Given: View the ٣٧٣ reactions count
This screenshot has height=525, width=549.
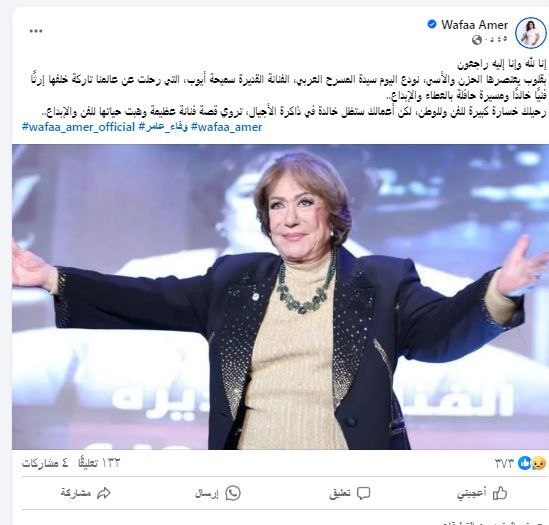Looking at the screenshot, I should click(504, 464).
